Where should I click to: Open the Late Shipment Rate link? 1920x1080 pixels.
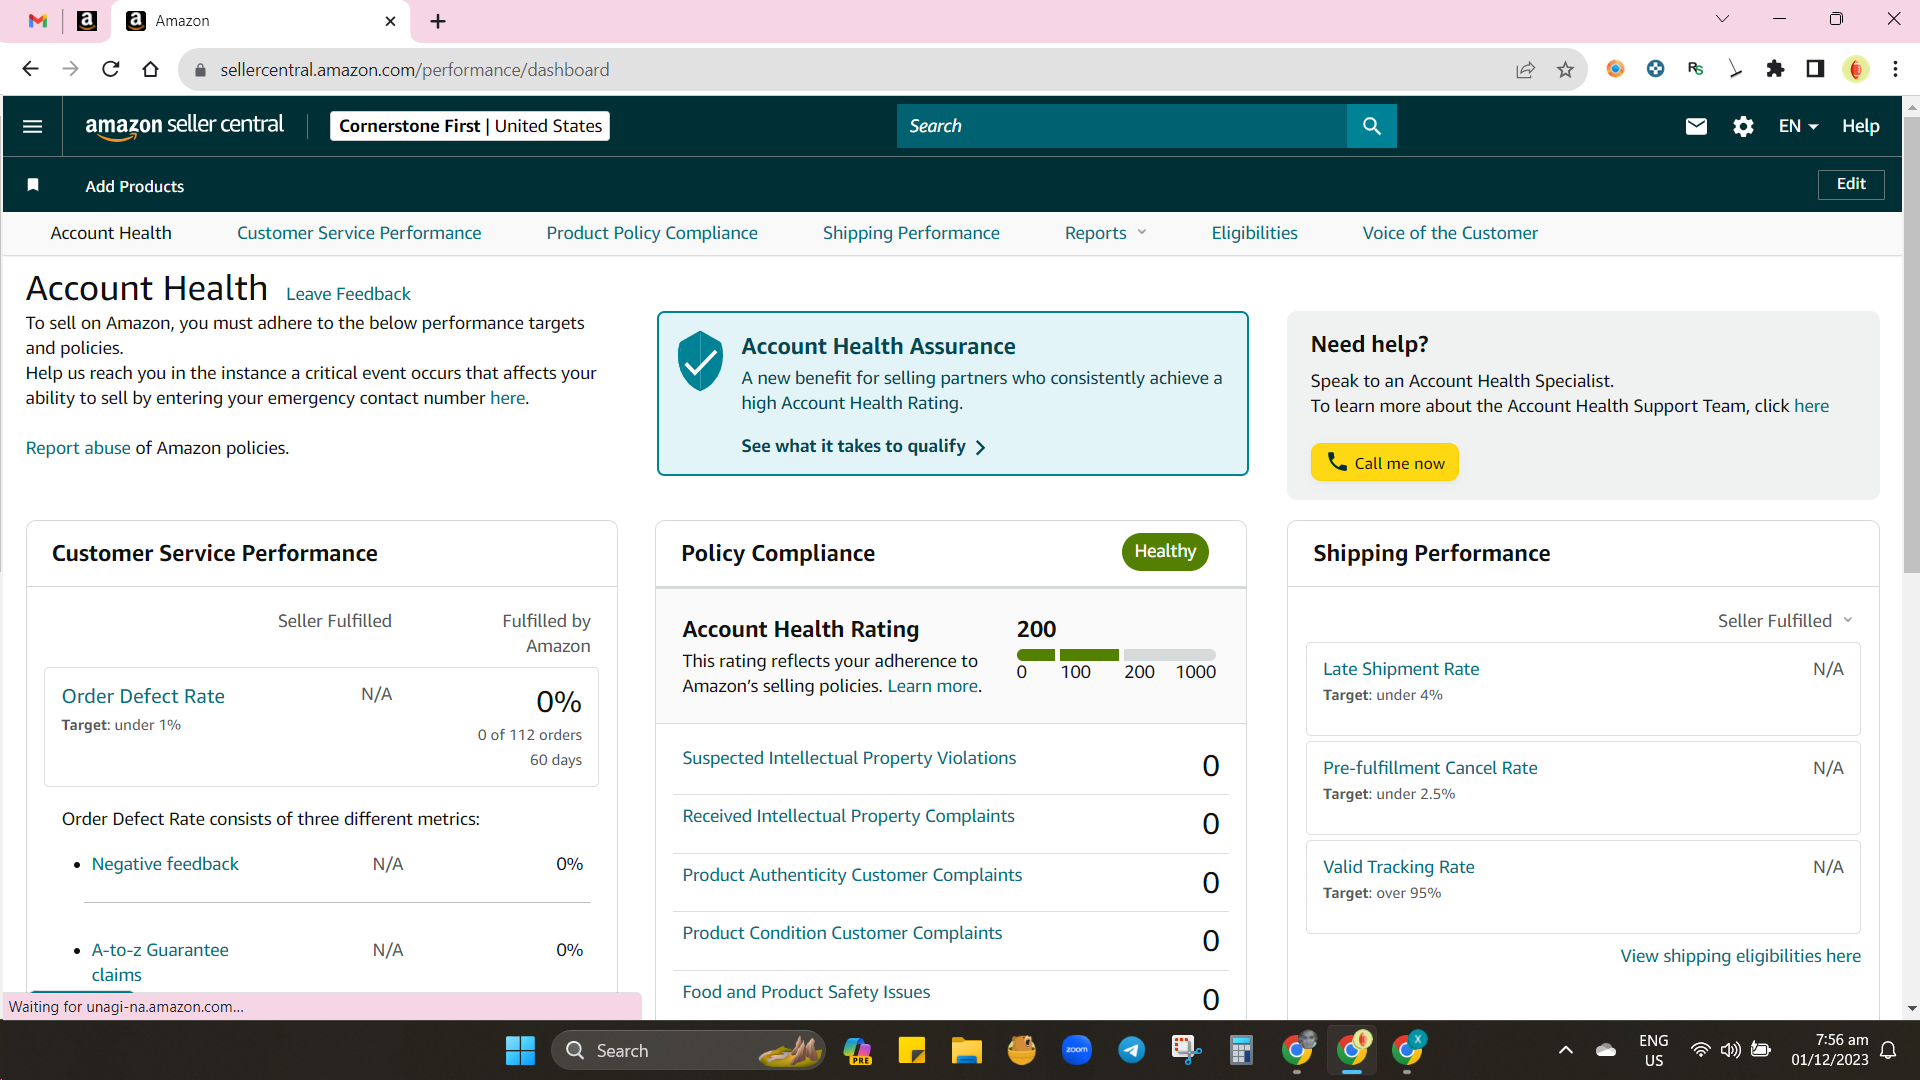point(1401,669)
